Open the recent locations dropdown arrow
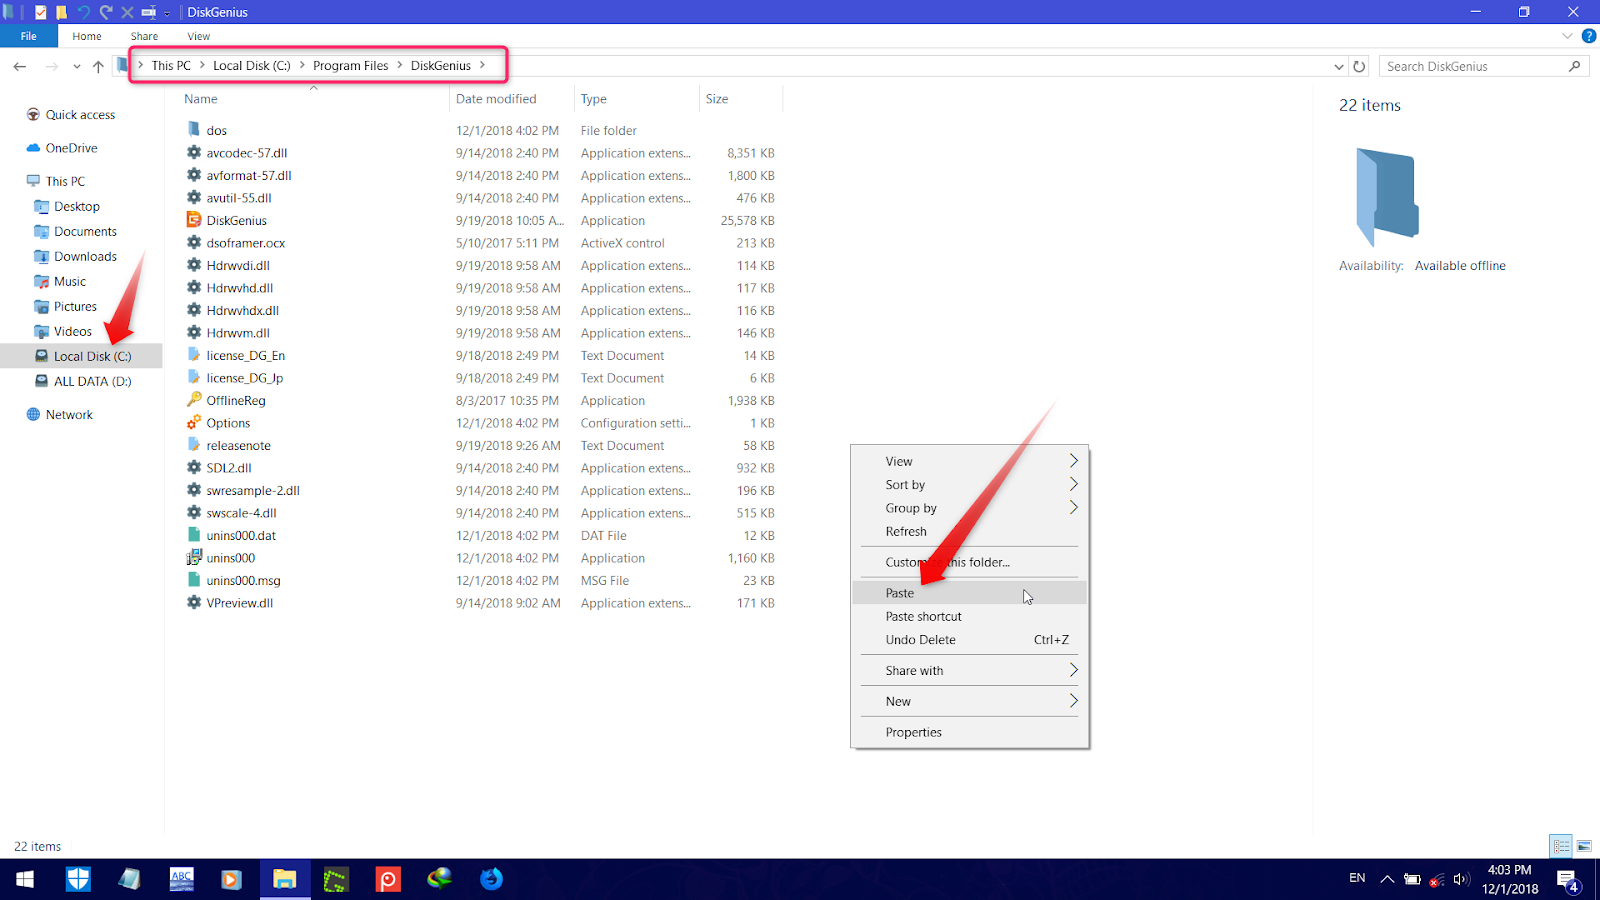This screenshot has height=900, width=1600. [76, 67]
